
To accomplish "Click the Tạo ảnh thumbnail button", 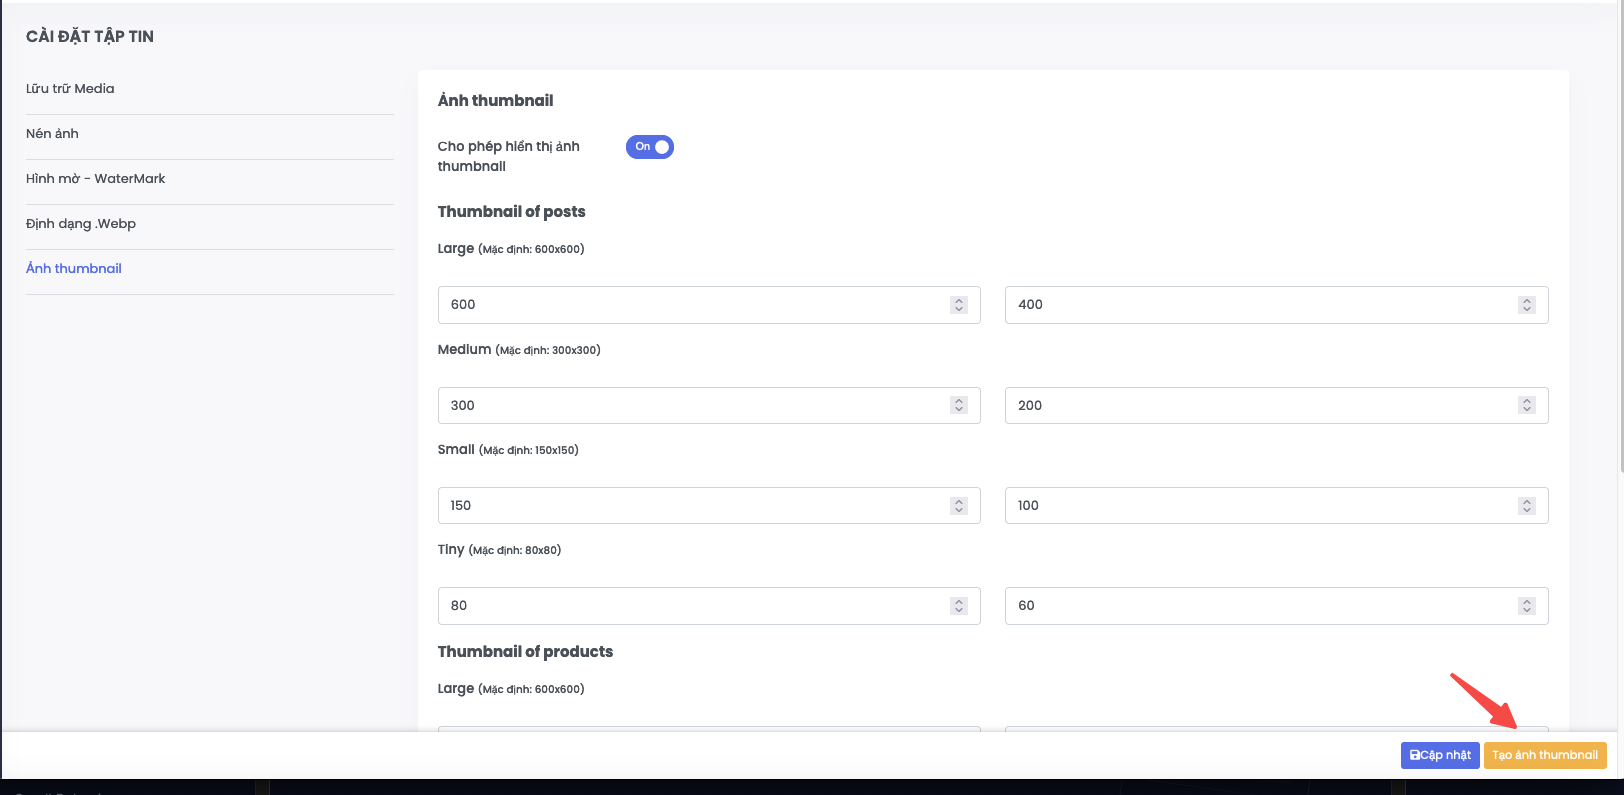I will pyautogui.click(x=1545, y=755).
